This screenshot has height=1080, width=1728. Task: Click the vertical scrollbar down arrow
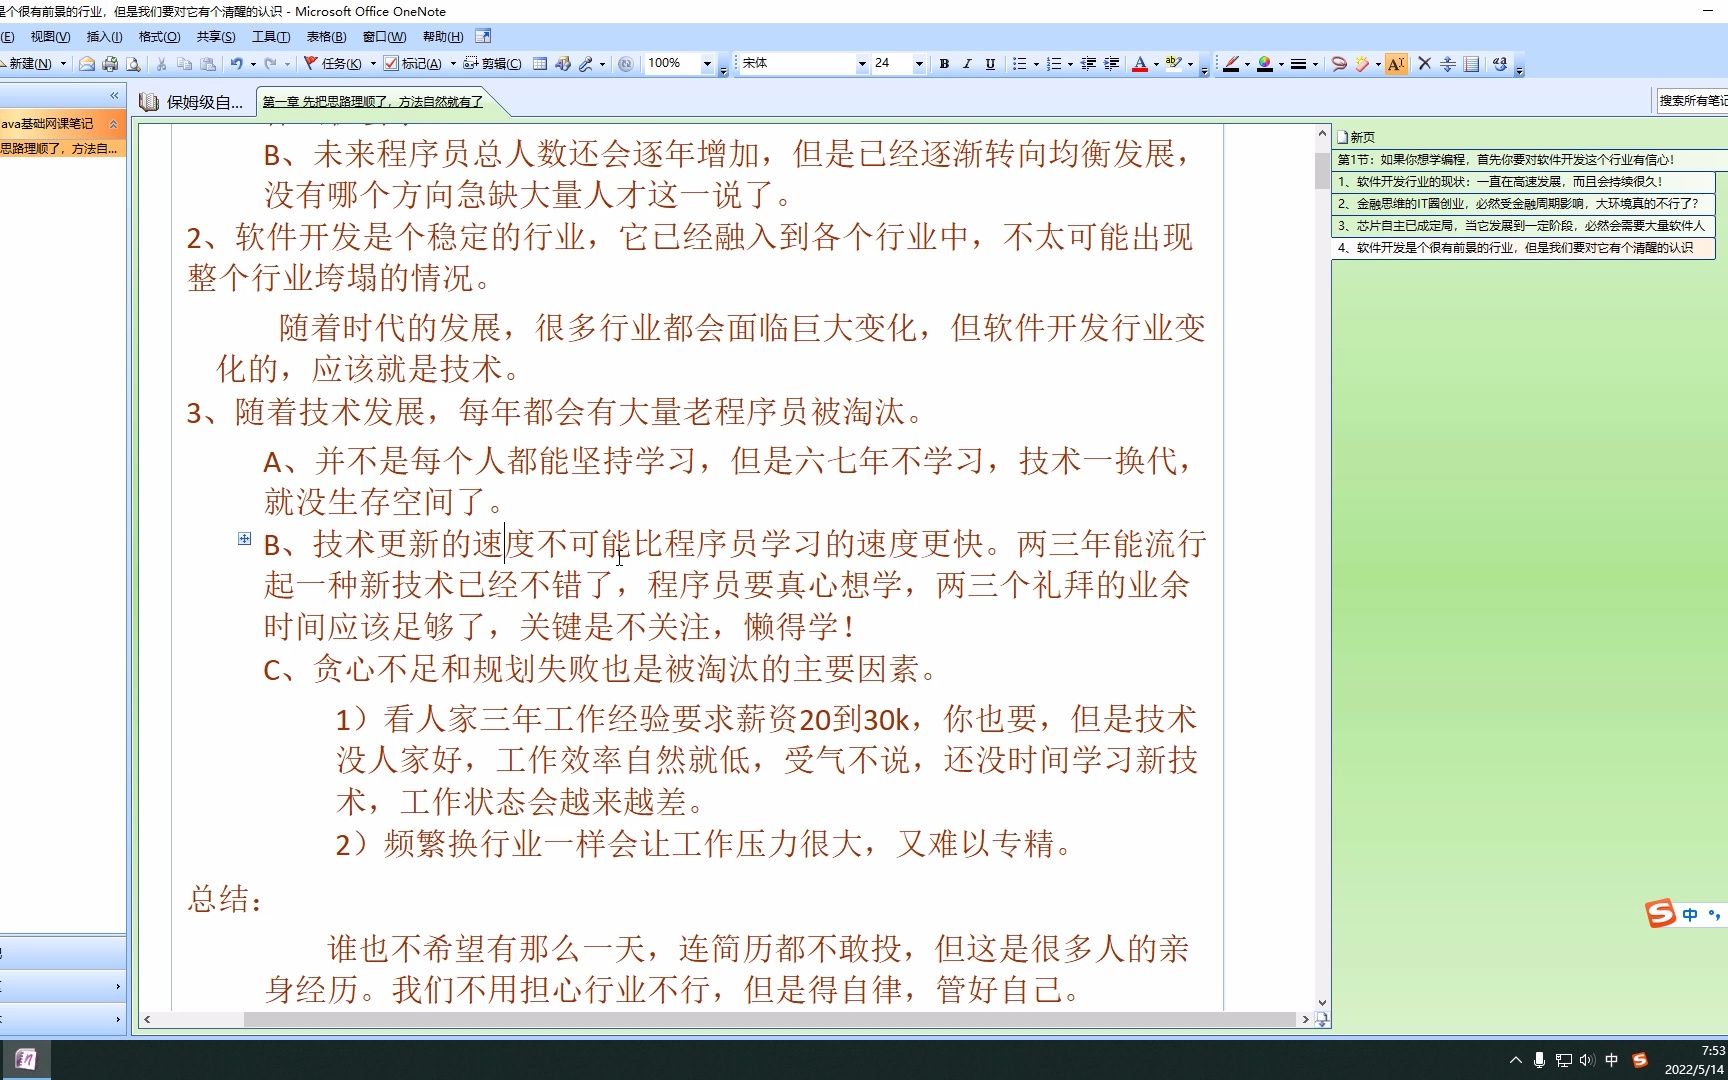click(1323, 1000)
